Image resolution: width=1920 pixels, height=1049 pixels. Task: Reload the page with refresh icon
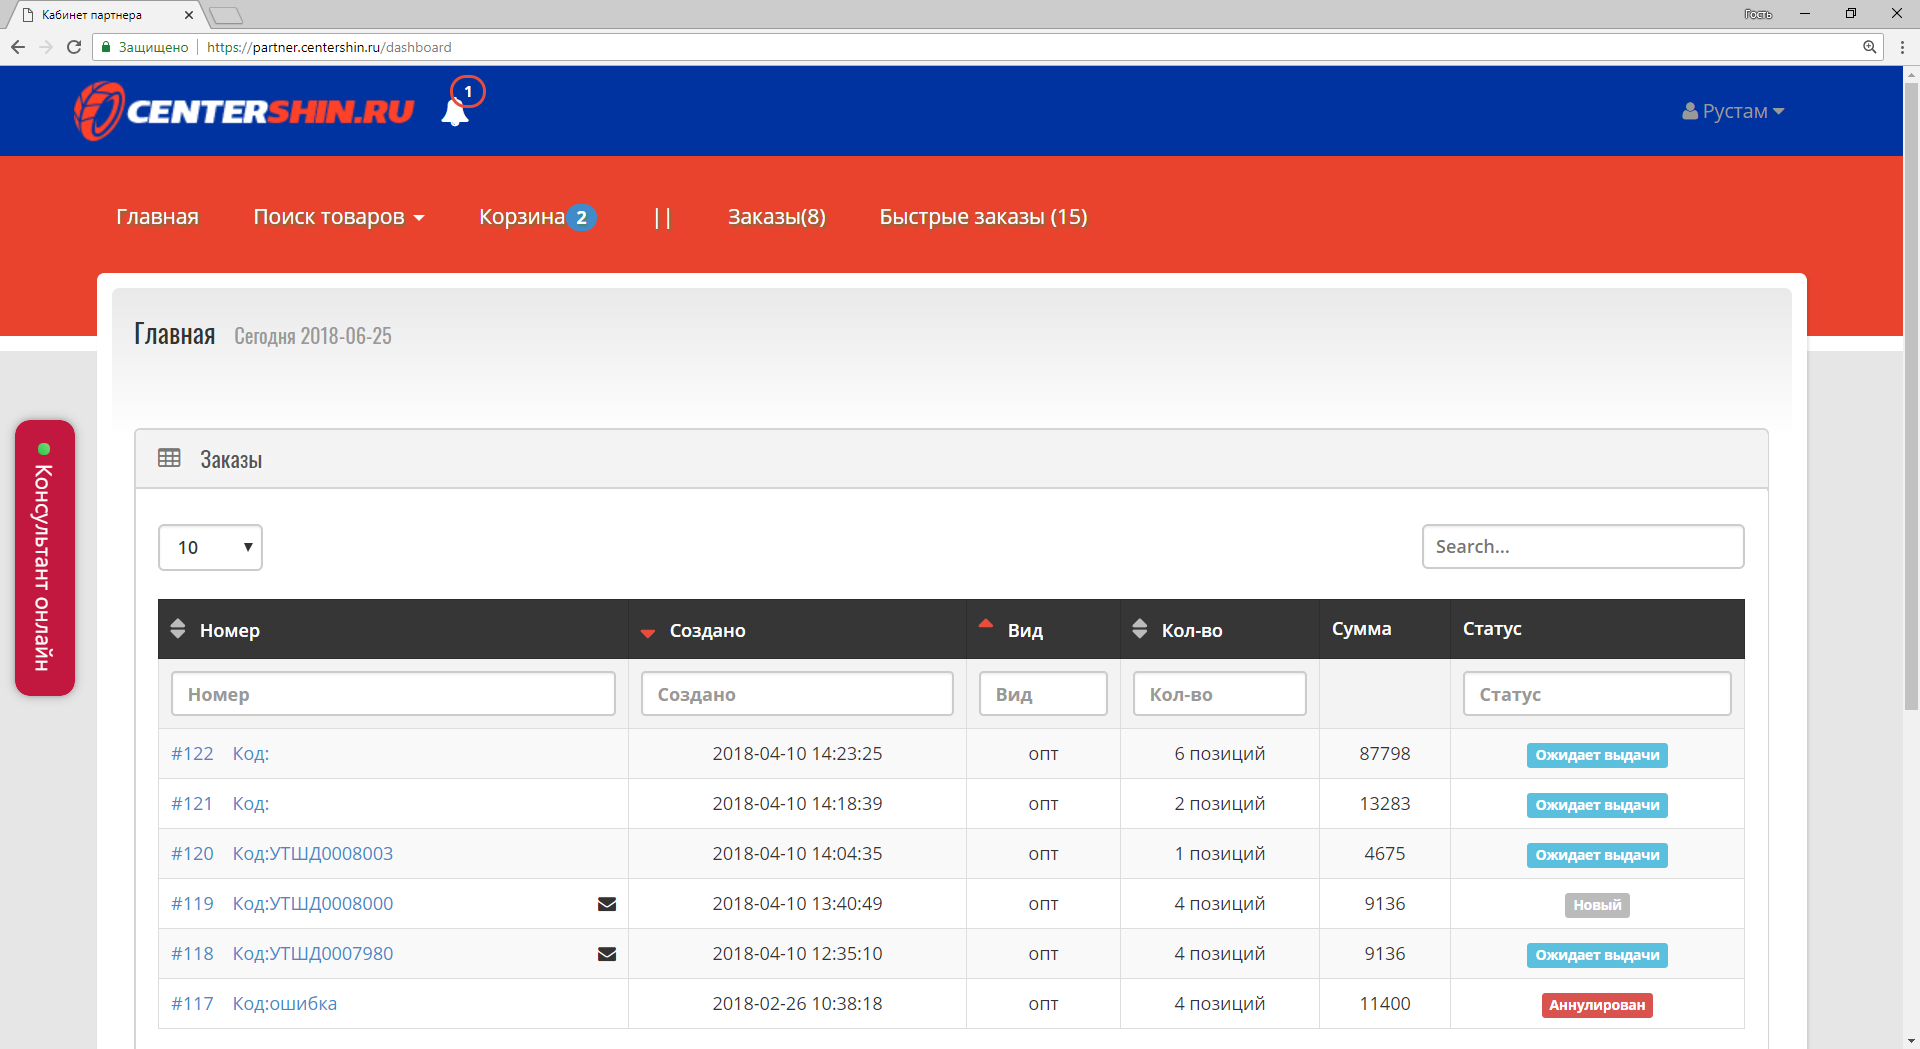(x=74, y=47)
